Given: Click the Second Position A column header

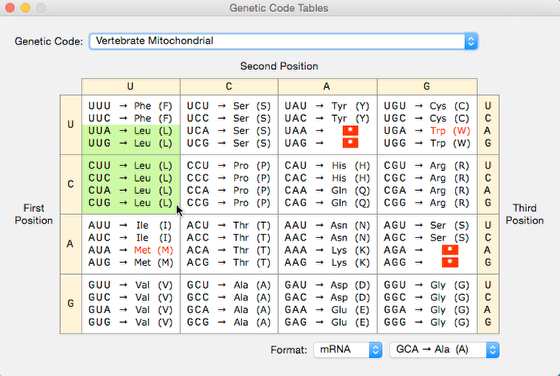Looking at the screenshot, I should 328,86.
